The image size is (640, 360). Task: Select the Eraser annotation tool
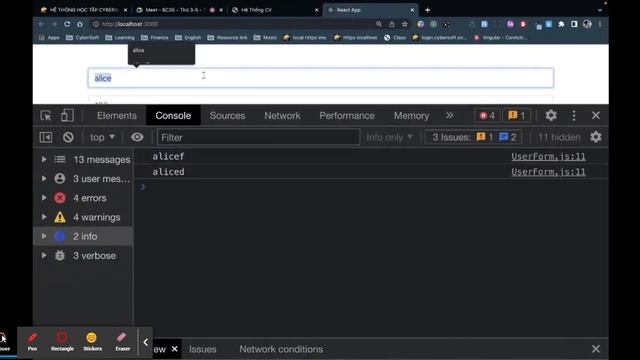(x=122, y=342)
